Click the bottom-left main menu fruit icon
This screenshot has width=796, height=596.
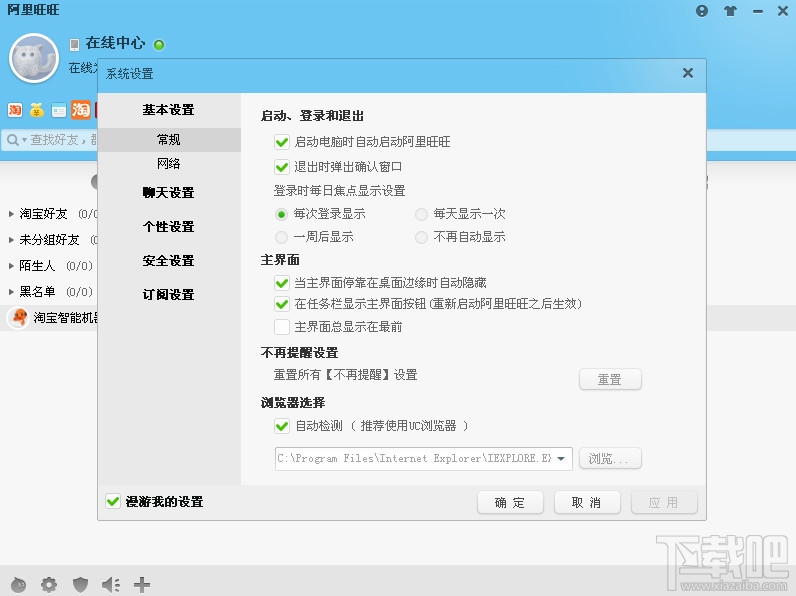[x=18, y=585]
